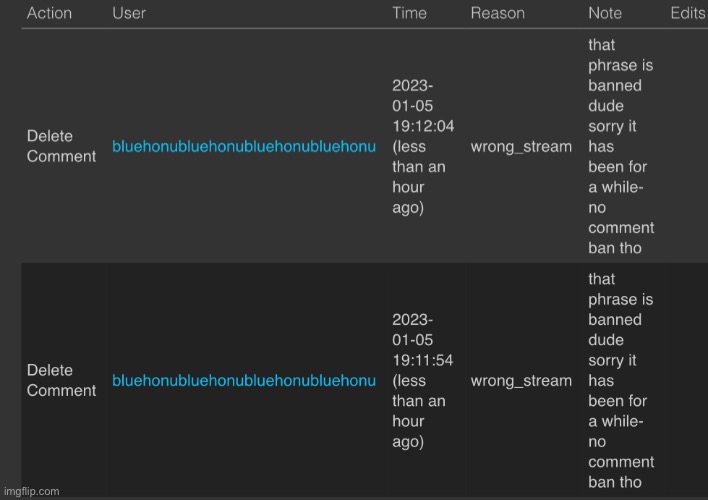The height and width of the screenshot is (500, 708).
Task: Click the Note column header
Action: pos(604,13)
